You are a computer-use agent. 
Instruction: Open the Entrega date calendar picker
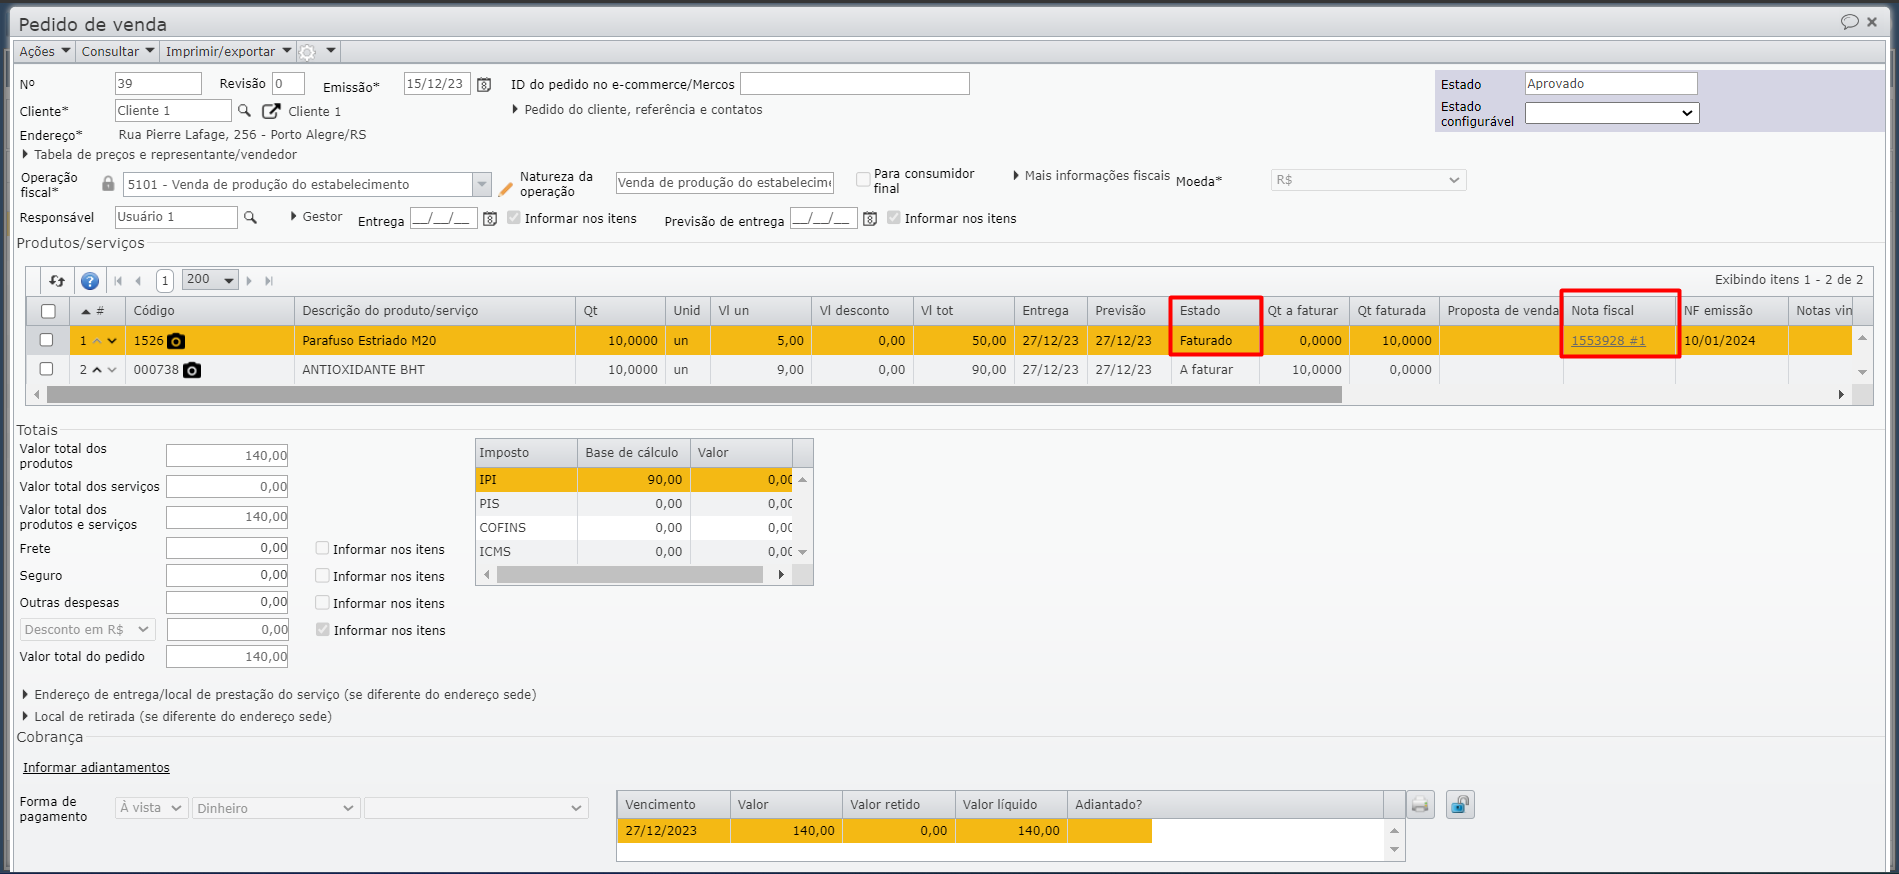(x=490, y=219)
